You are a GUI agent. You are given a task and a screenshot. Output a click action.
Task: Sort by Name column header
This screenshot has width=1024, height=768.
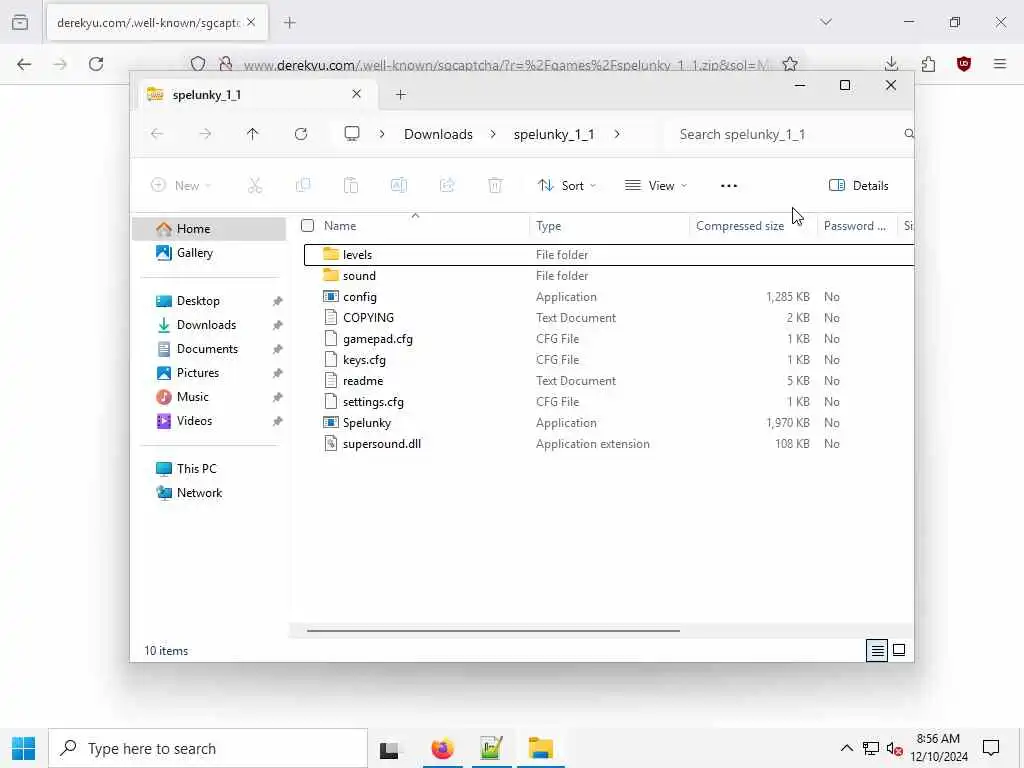pos(340,226)
